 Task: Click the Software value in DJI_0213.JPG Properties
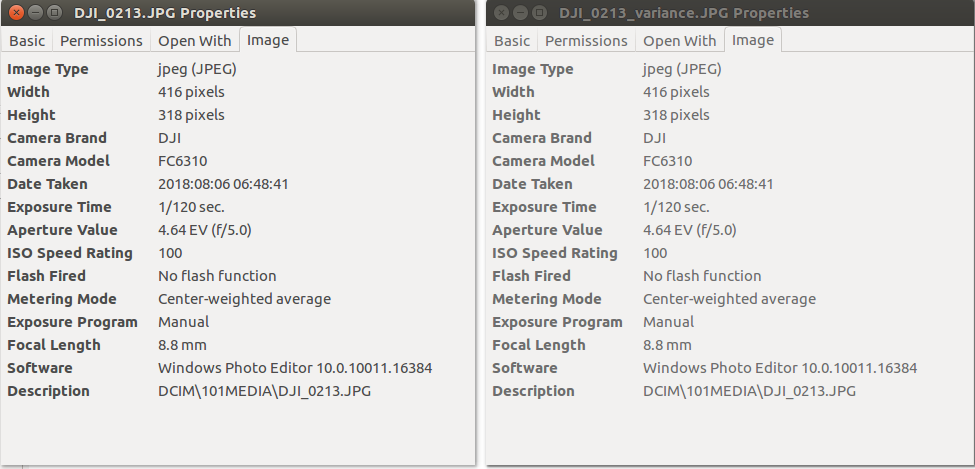click(x=295, y=368)
